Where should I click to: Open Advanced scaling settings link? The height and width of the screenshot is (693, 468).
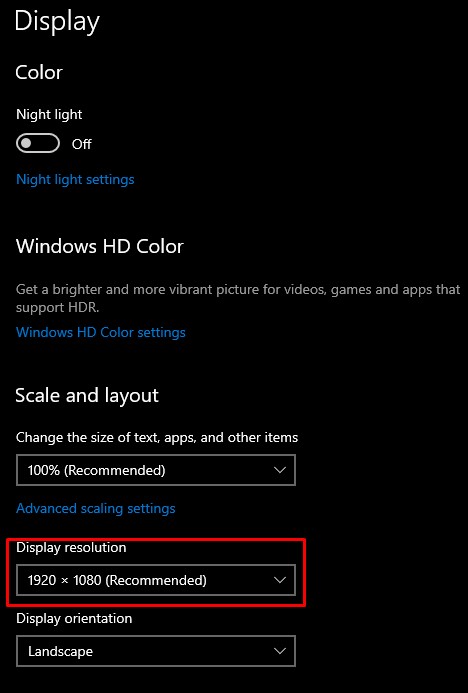tap(96, 508)
